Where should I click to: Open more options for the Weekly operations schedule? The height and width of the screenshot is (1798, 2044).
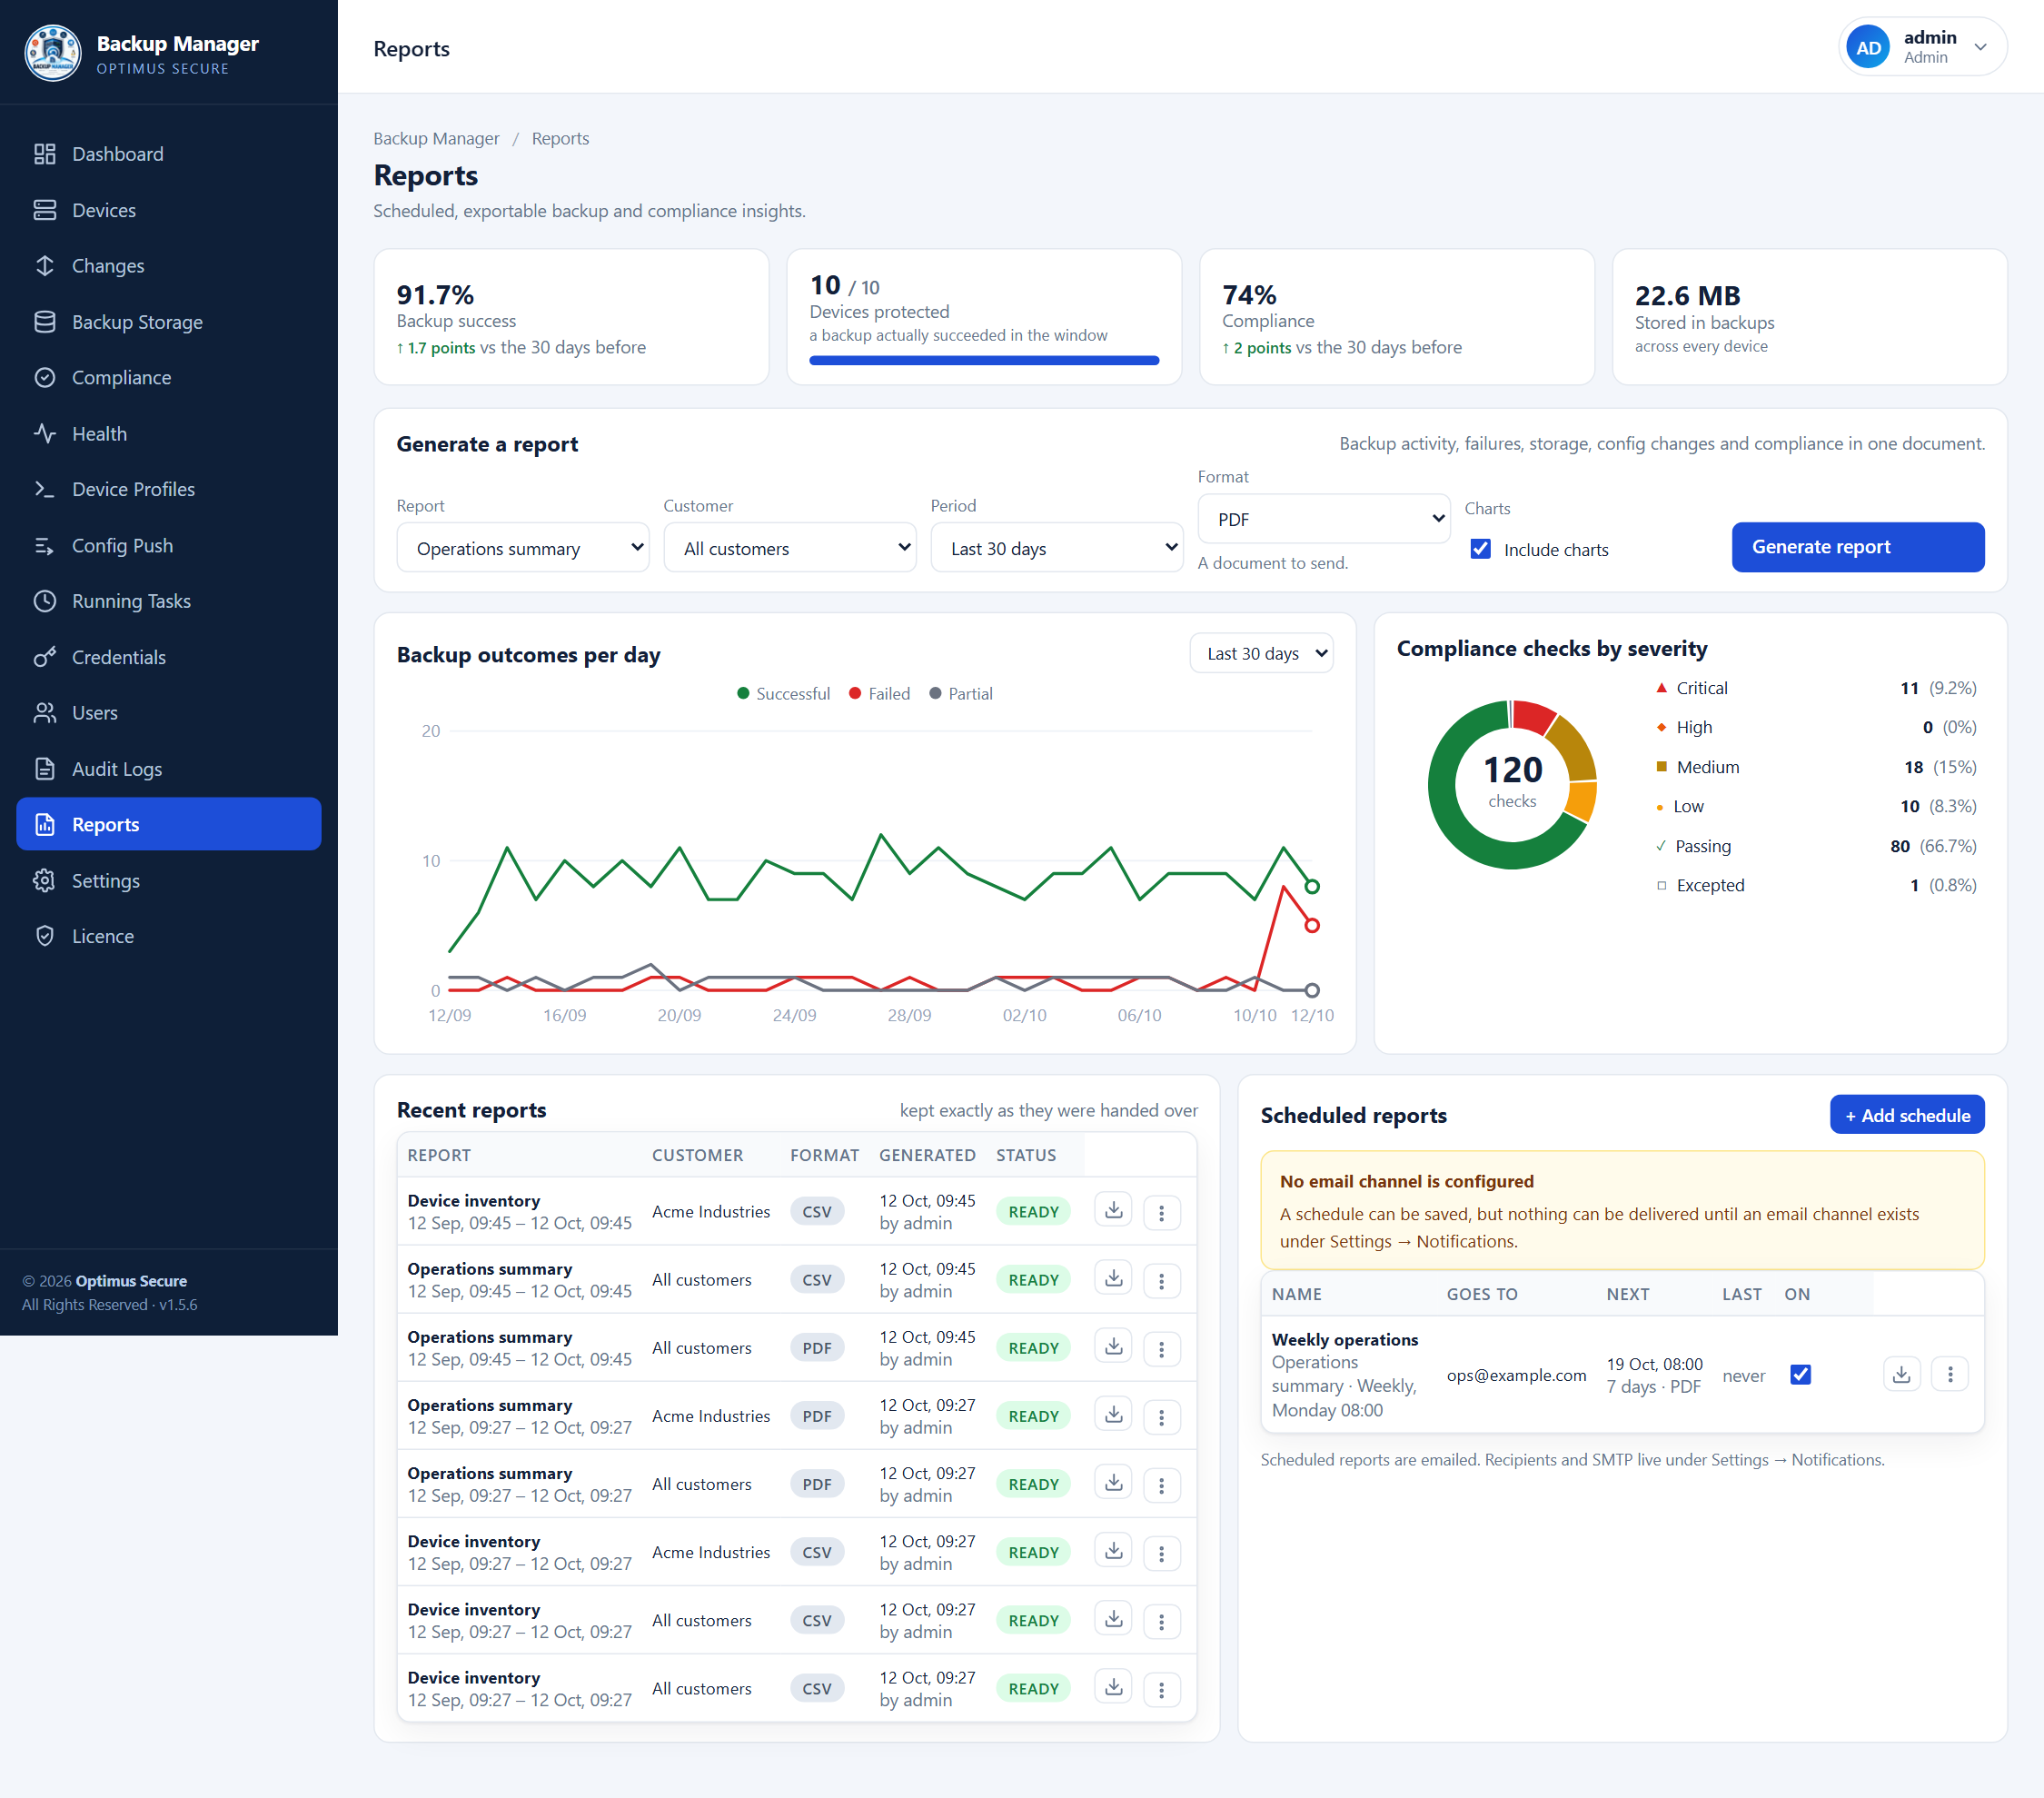tap(1949, 1374)
